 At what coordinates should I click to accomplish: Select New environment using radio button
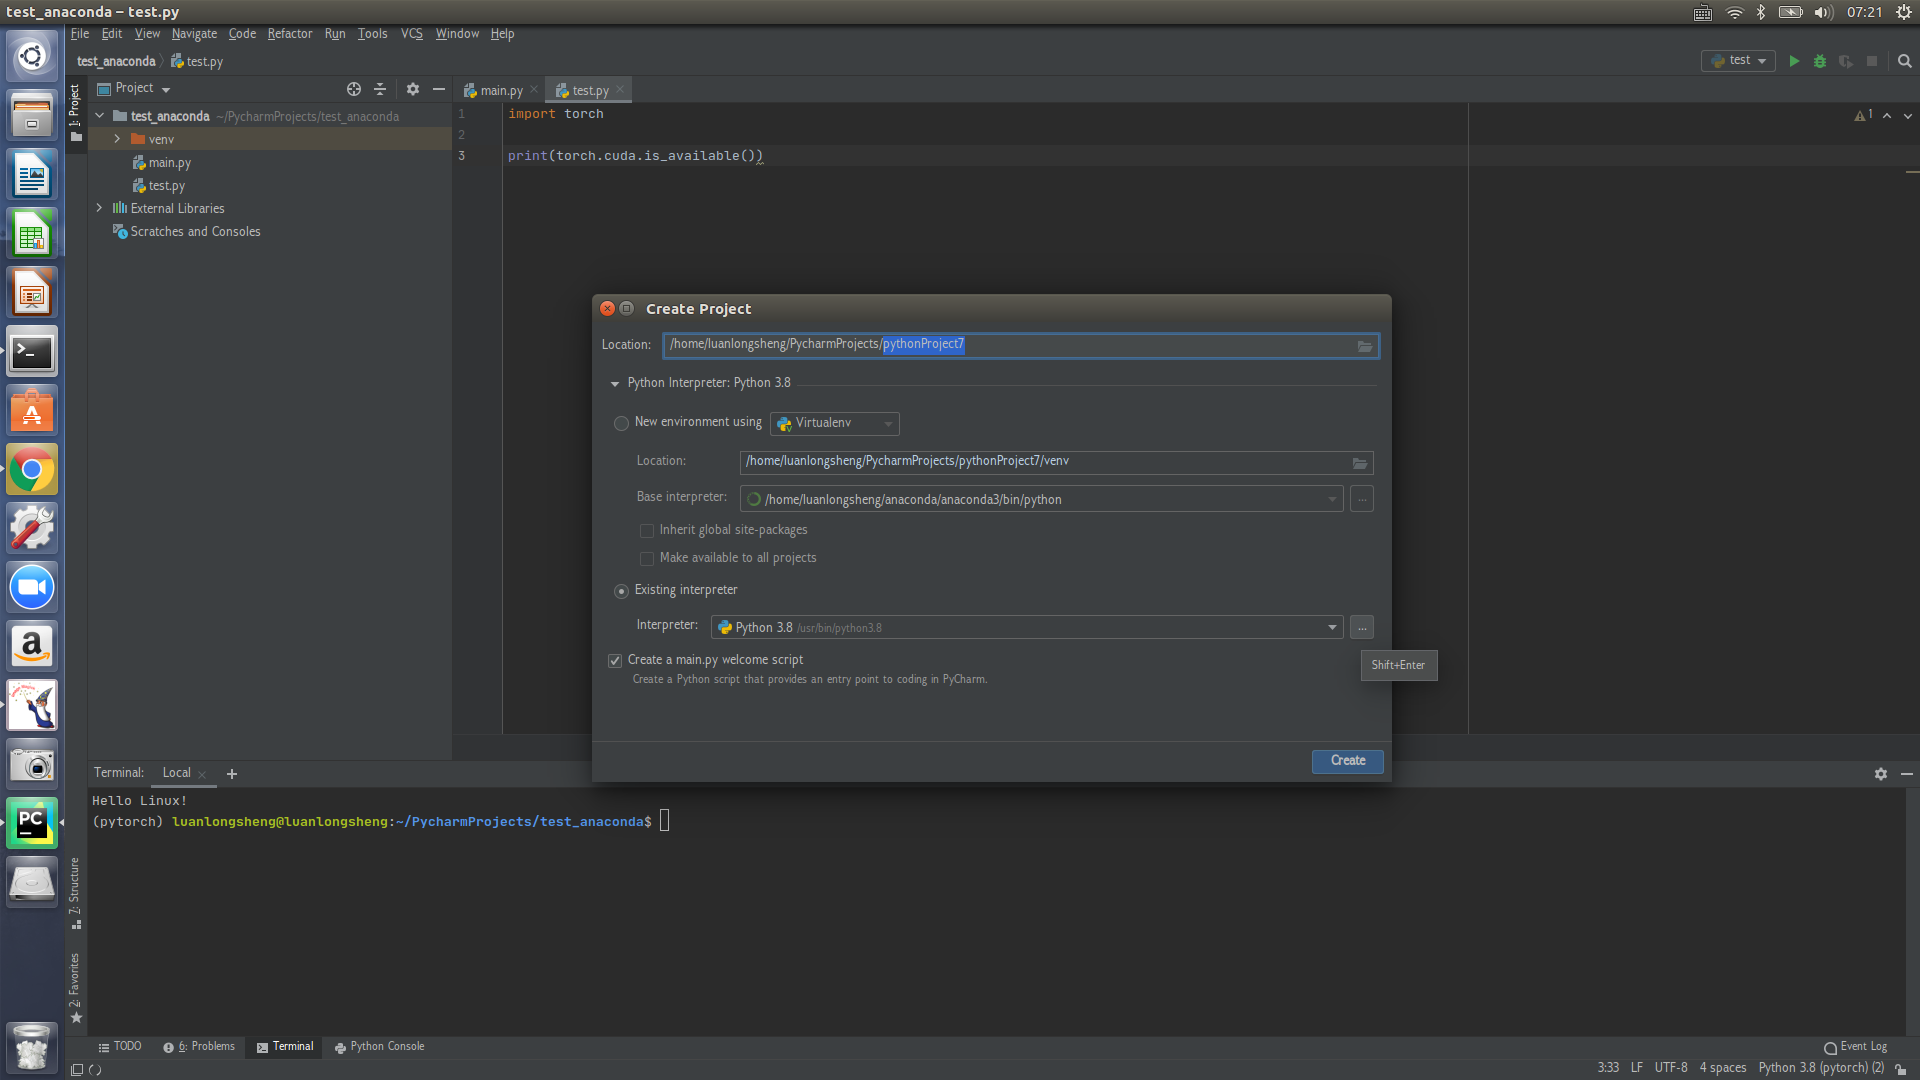(x=621, y=423)
